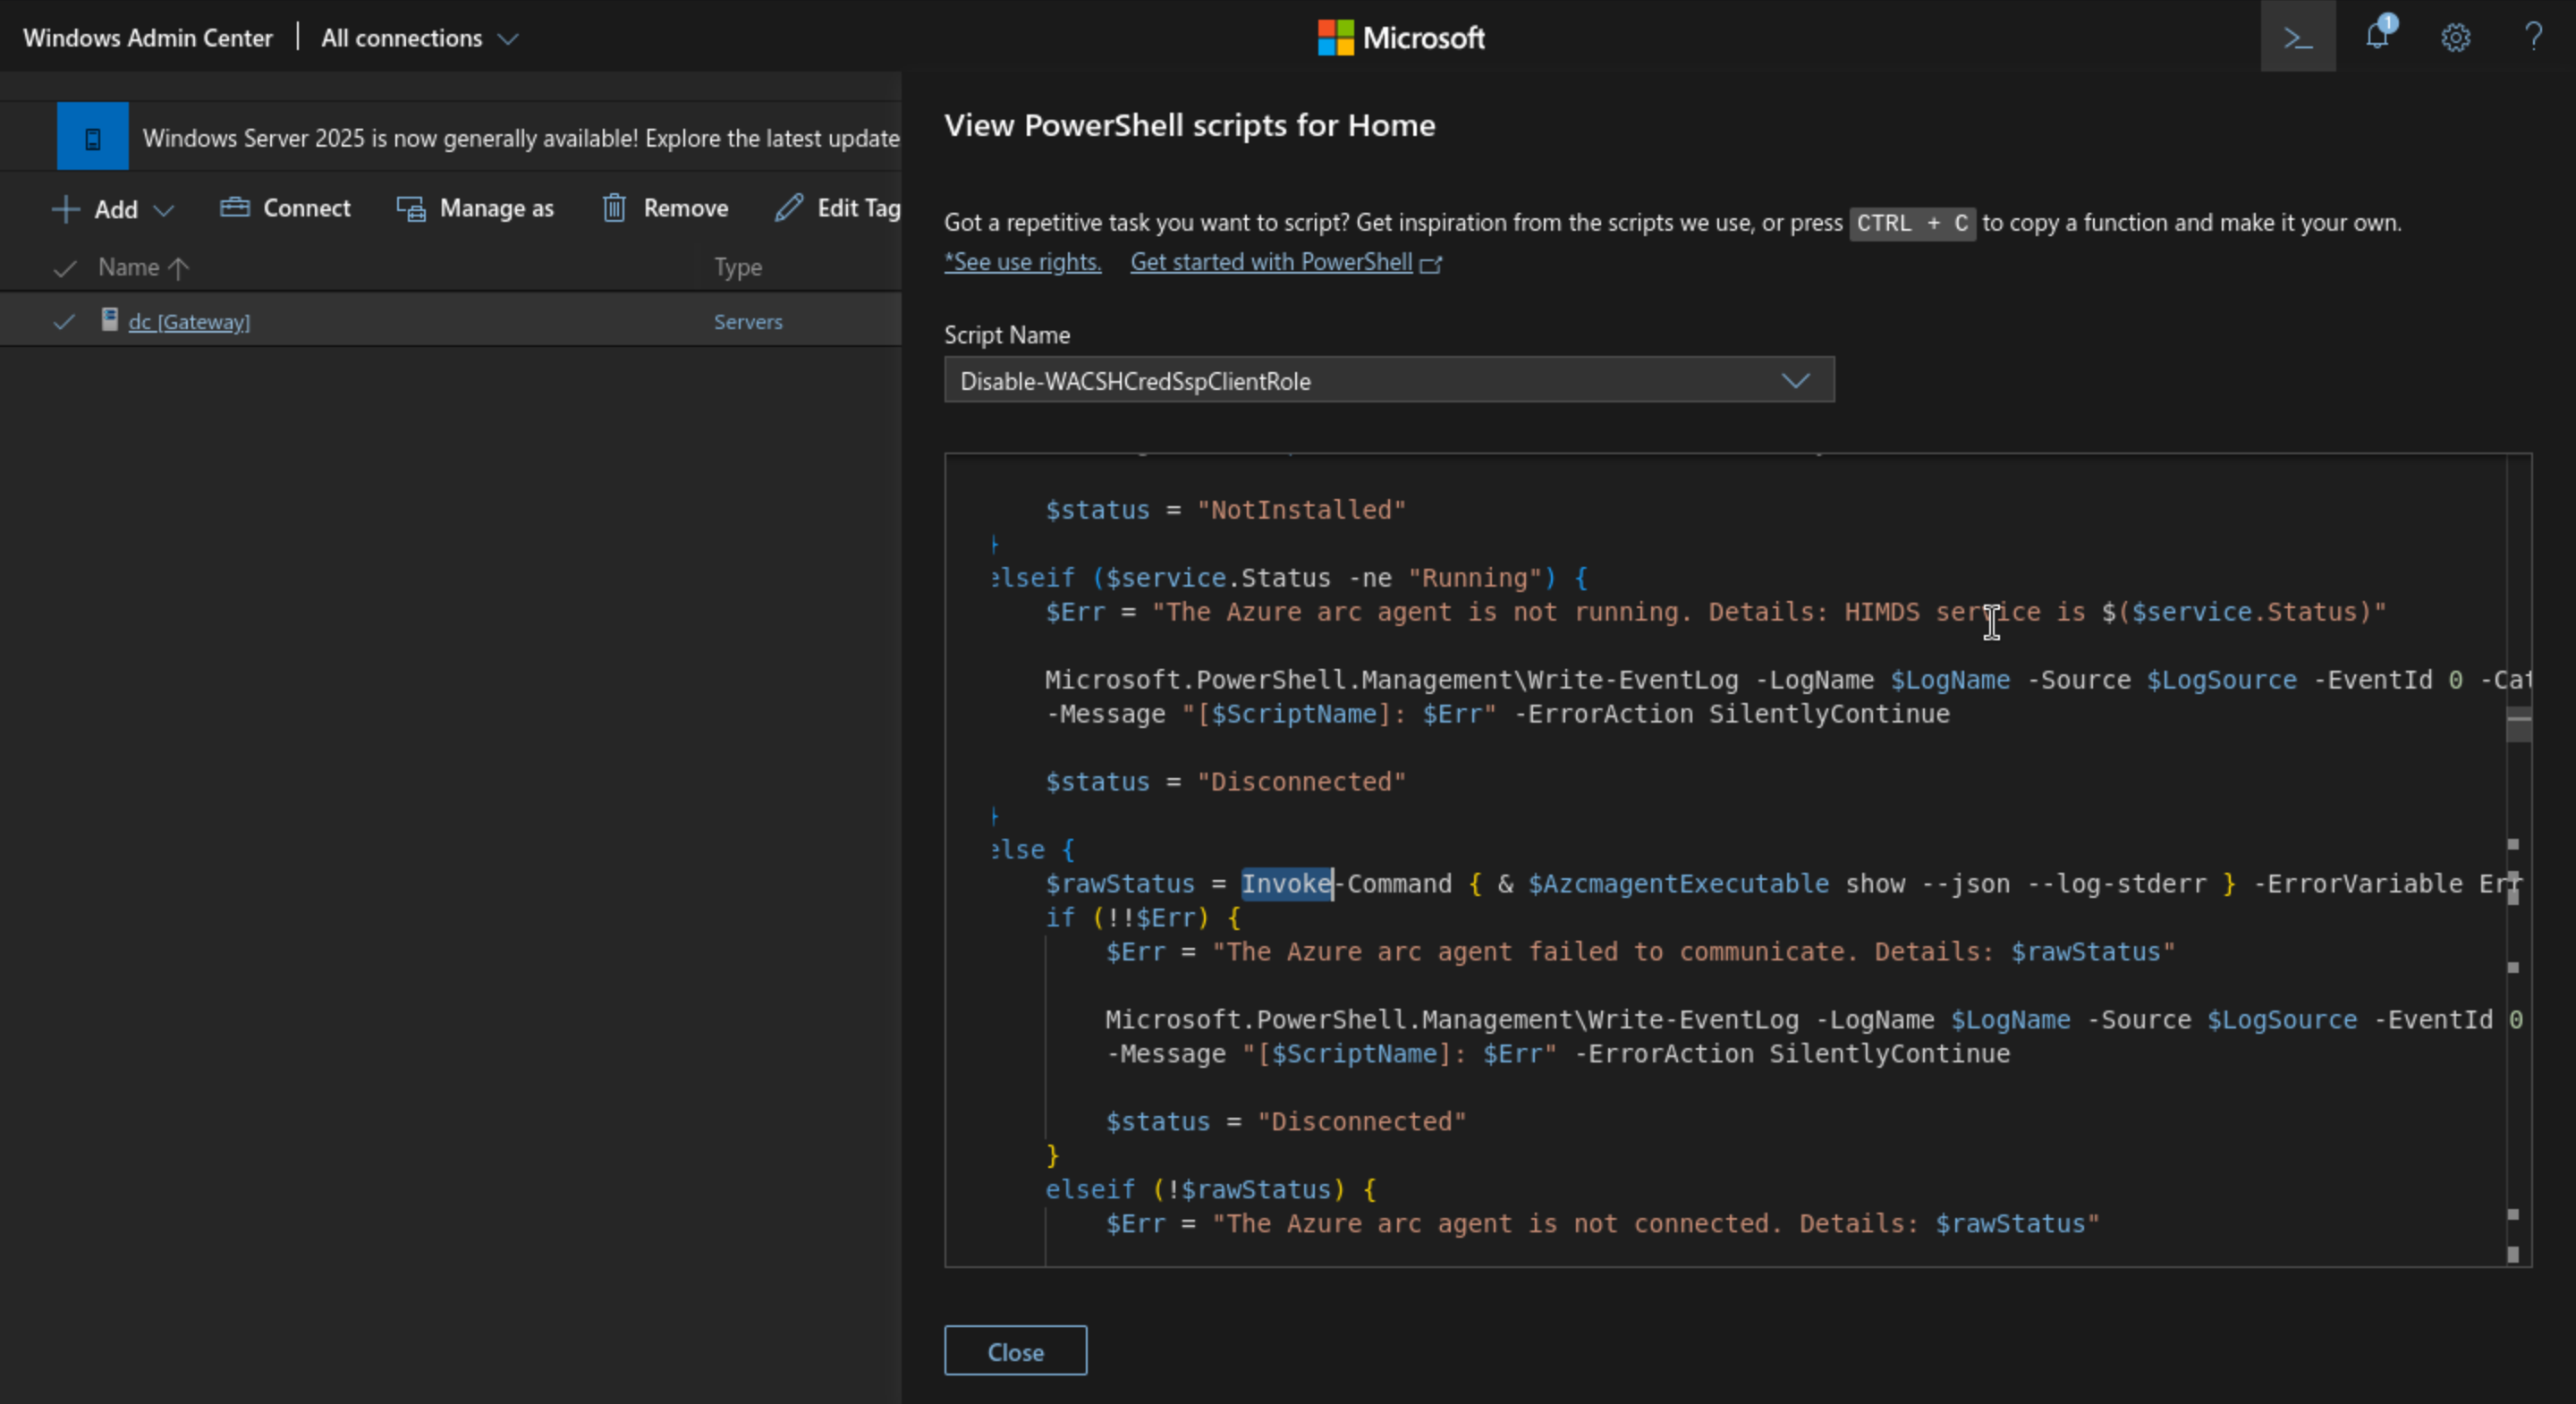Open the dc [Gateway] connection link
This screenshot has height=1404, width=2576.
tap(189, 322)
